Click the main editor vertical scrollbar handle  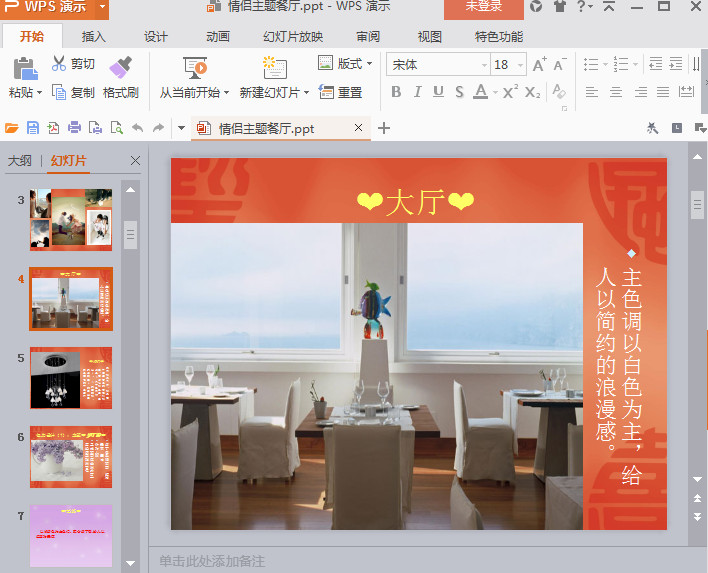pyautogui.click(x=697, y=205)
